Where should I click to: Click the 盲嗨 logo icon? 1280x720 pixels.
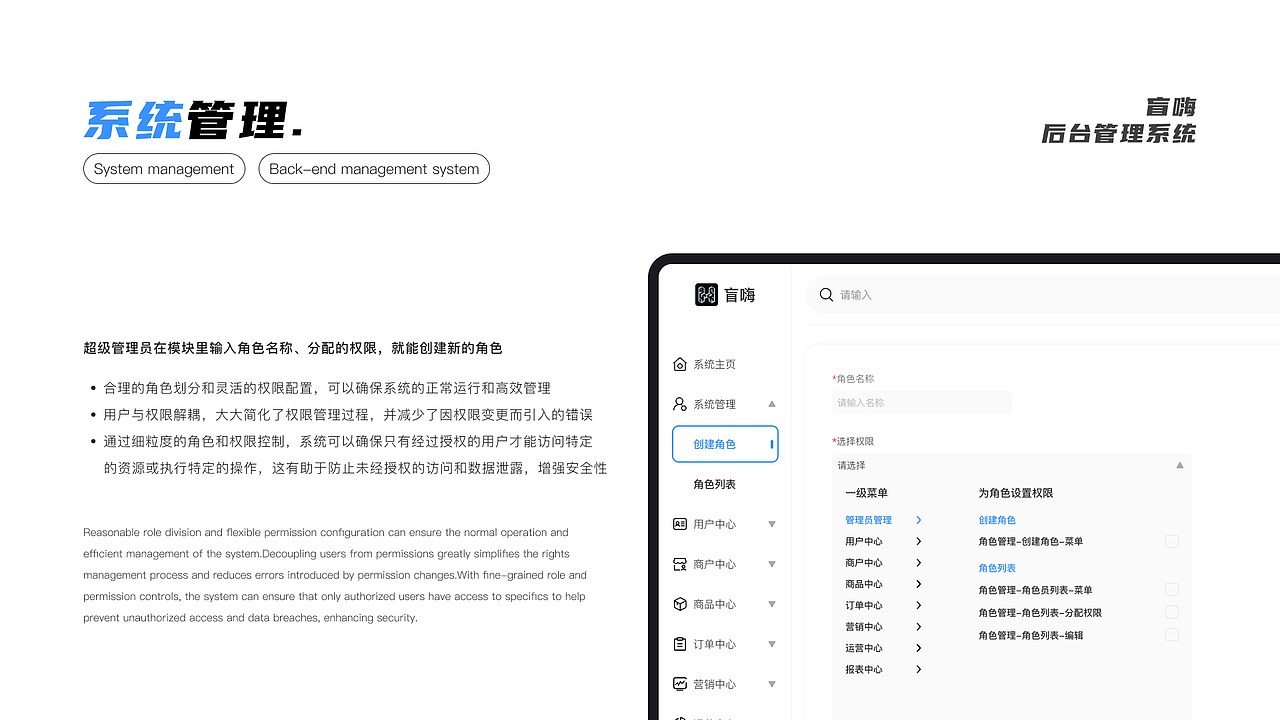[706, 294]
